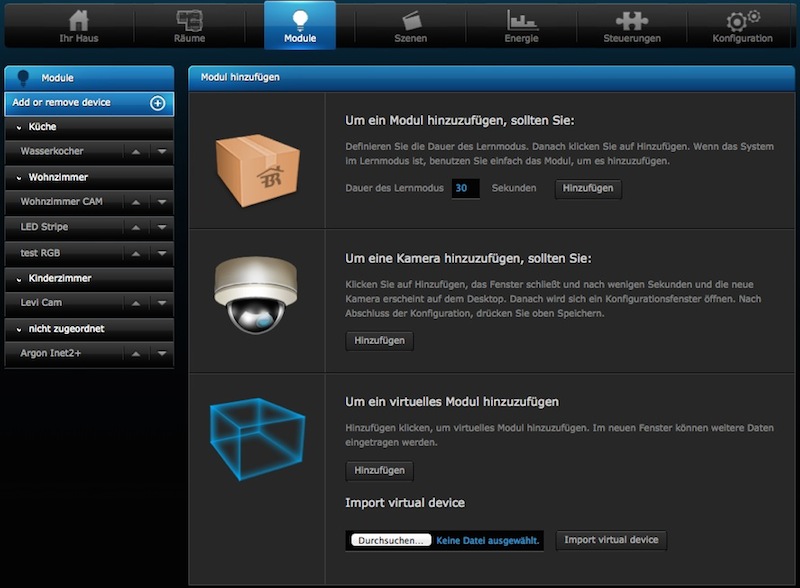Click plus icon beside Add or remove device
The image size is (800, 588).
158,103
